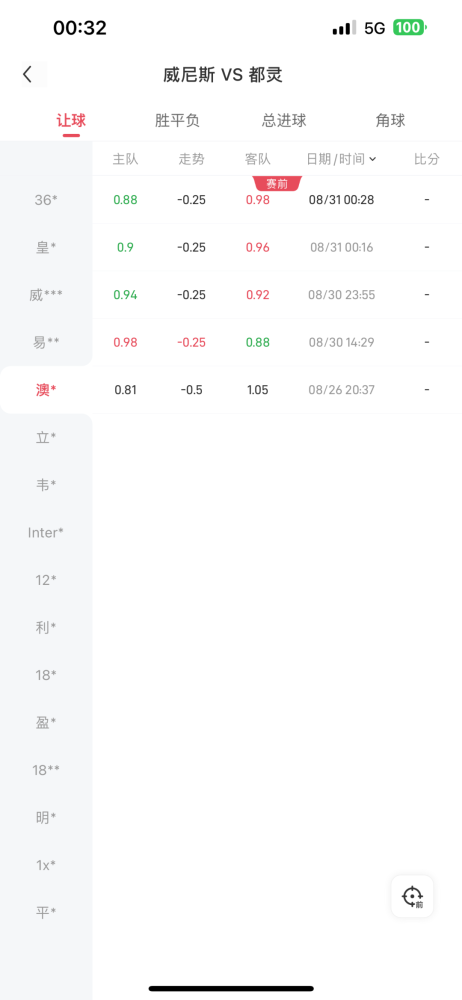Select the 让球 tab
The height and width of the screenshot is (1000, 462).
(71, 121)
